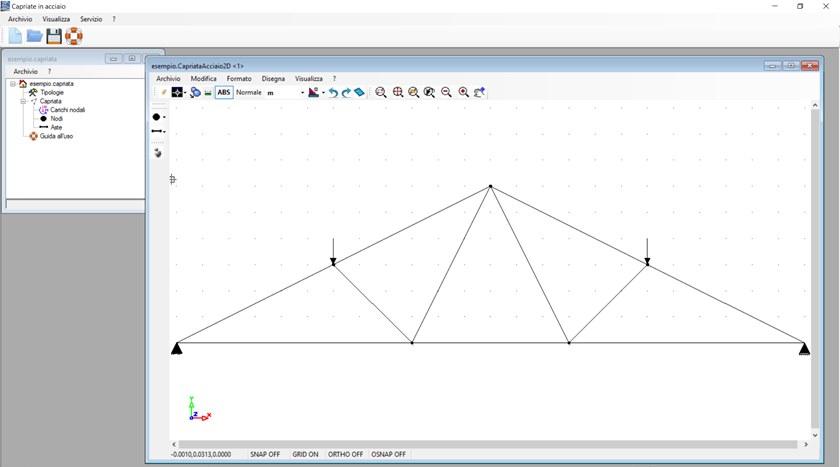Open Guida all'uso from the tree
The image size is (840, 467).
[56, 136]
